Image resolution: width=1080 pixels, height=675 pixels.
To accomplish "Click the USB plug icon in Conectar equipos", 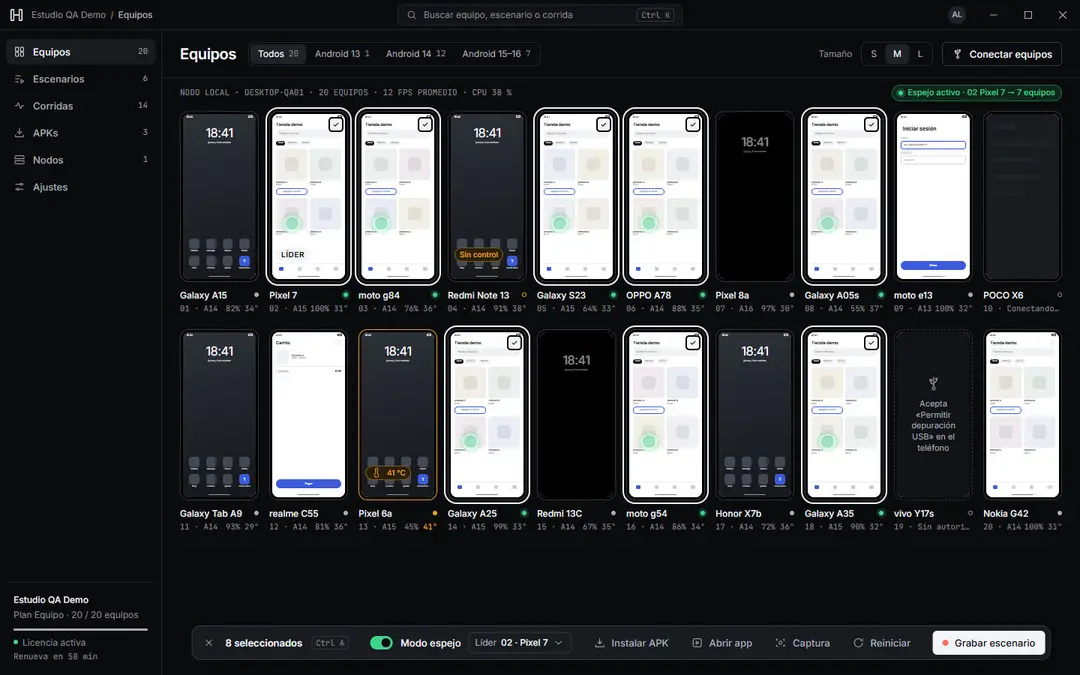I will click(957, 54).
